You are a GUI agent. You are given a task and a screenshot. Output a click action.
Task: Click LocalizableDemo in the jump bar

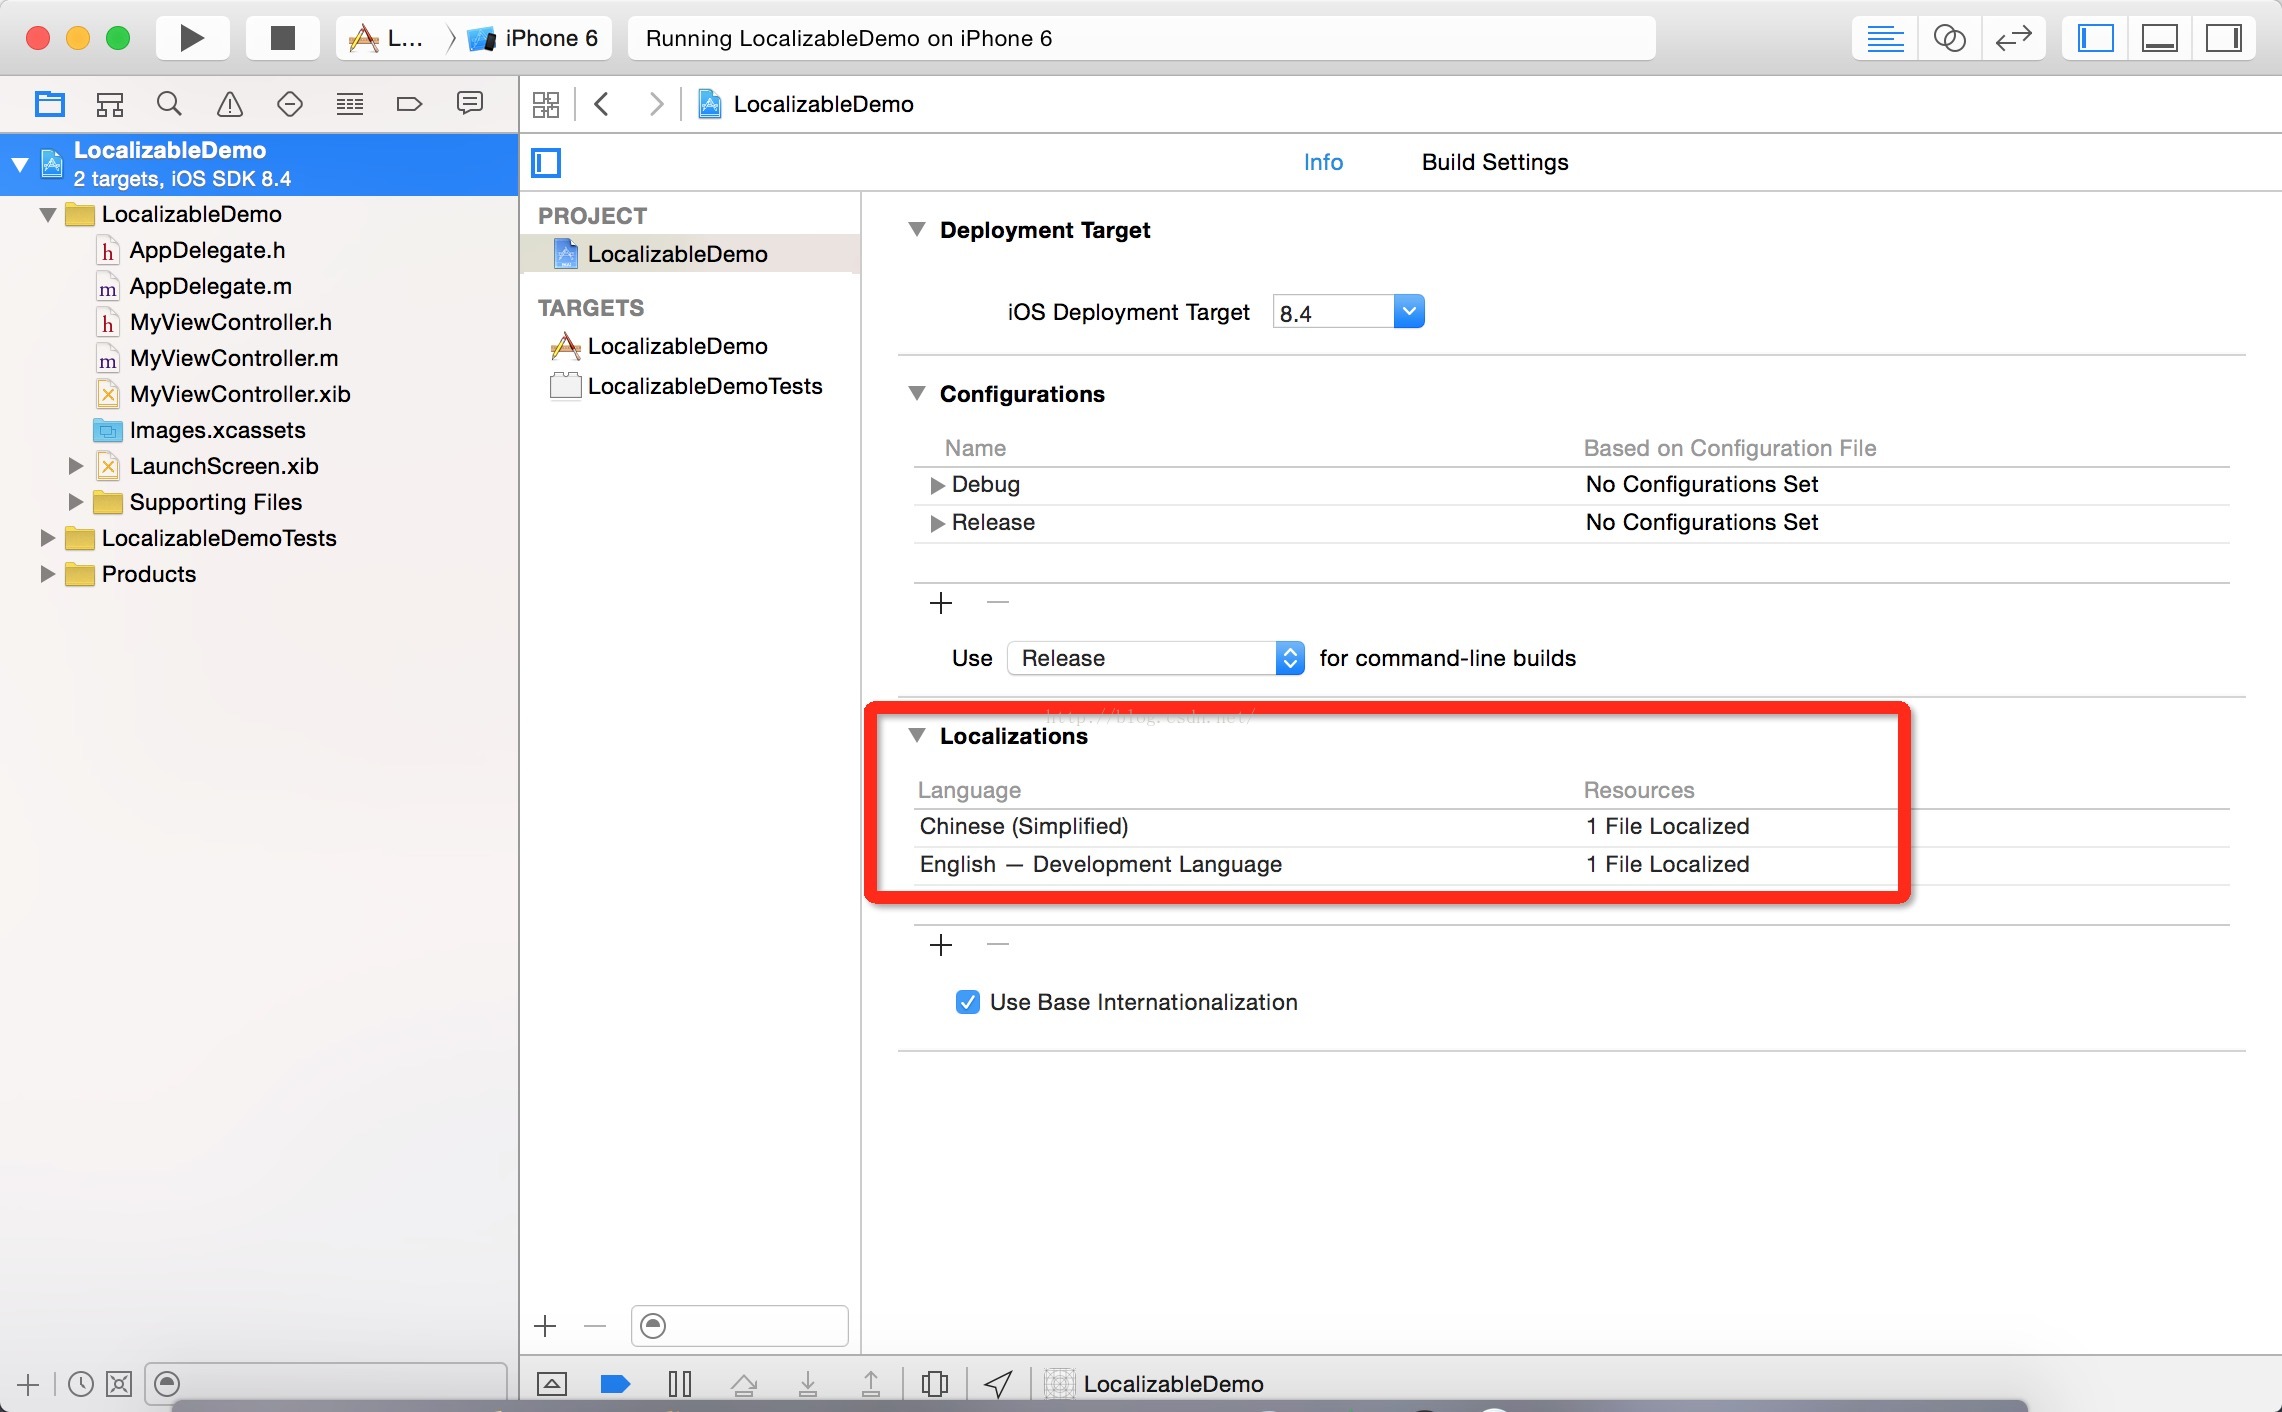pyautogui.click(x=806, y=104)
